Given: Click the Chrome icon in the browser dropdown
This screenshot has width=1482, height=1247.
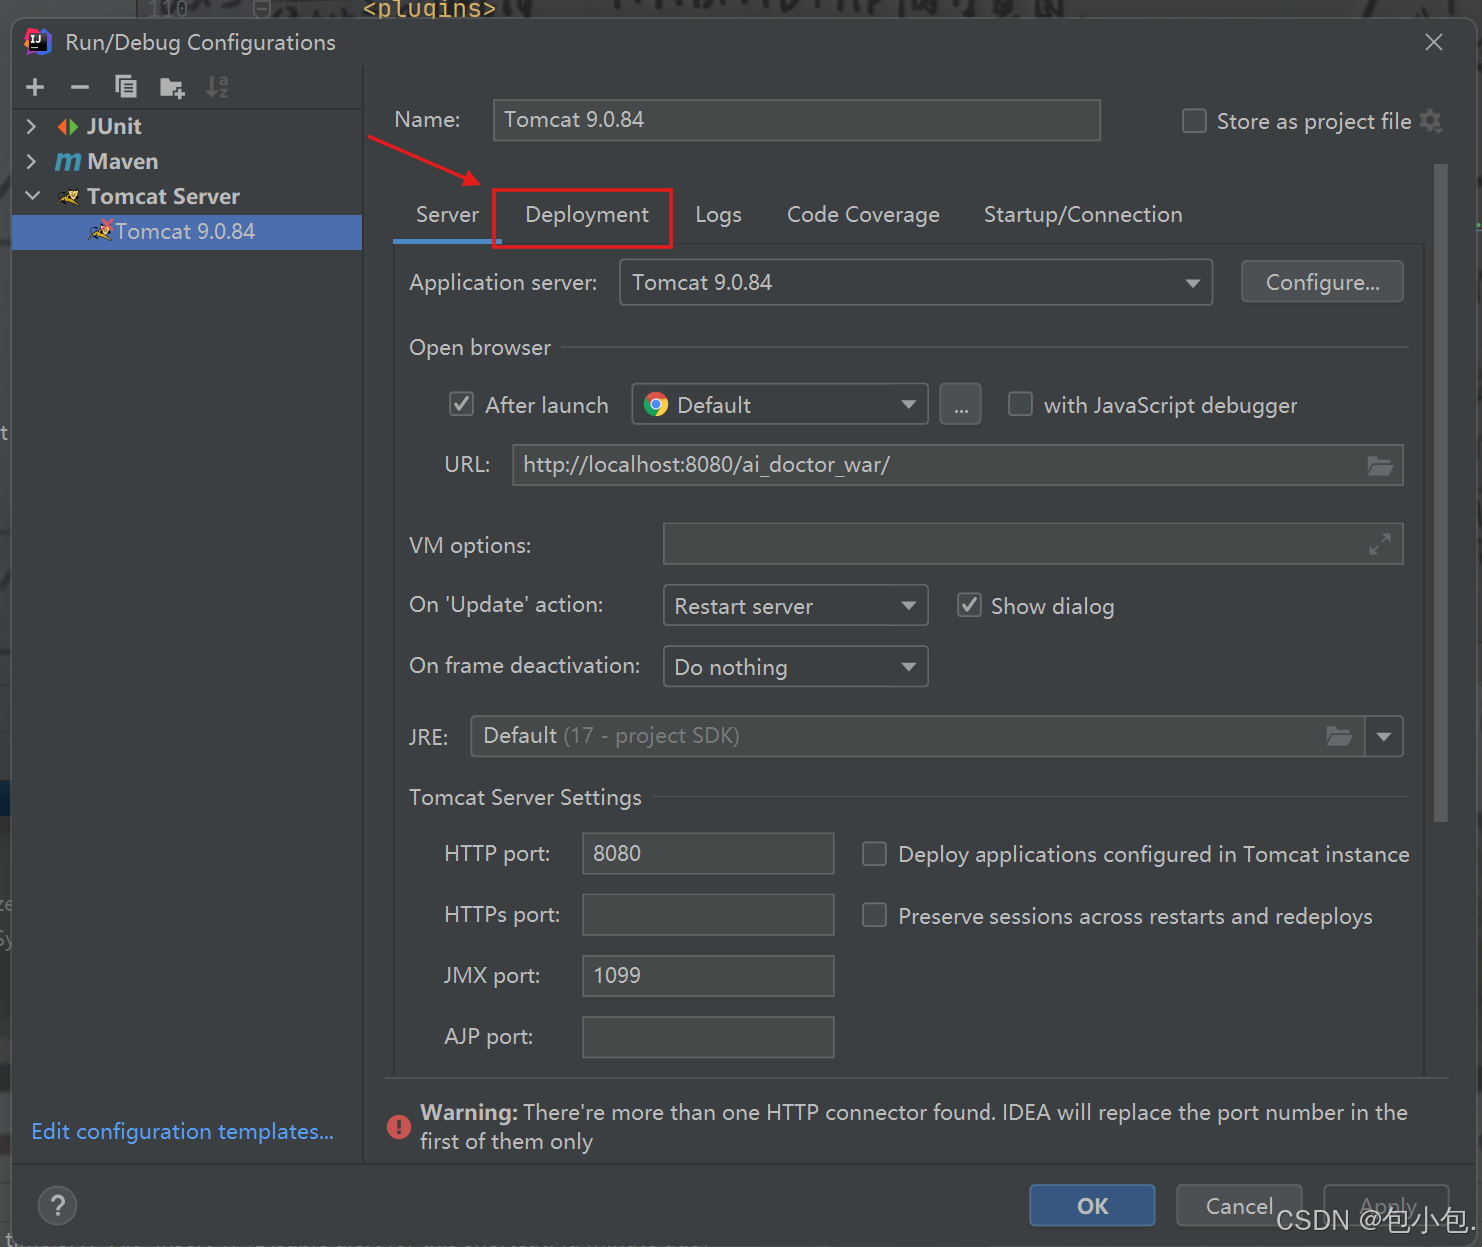Looking at the screenshot, I should click(x=656, y=405).
